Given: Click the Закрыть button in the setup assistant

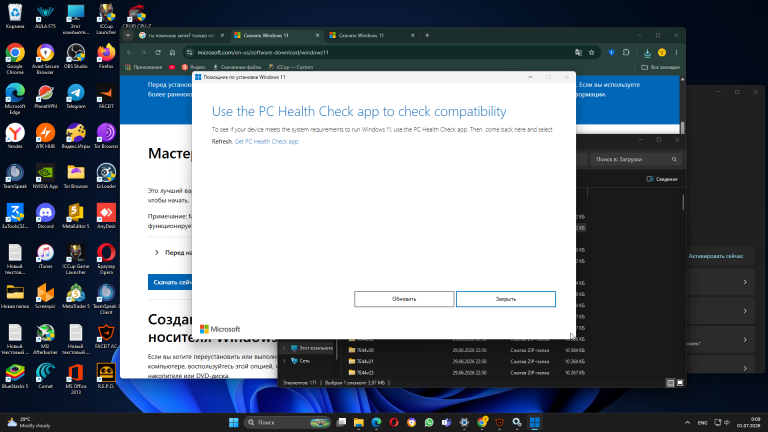Looking at the screenshot, I should point(506,299).
